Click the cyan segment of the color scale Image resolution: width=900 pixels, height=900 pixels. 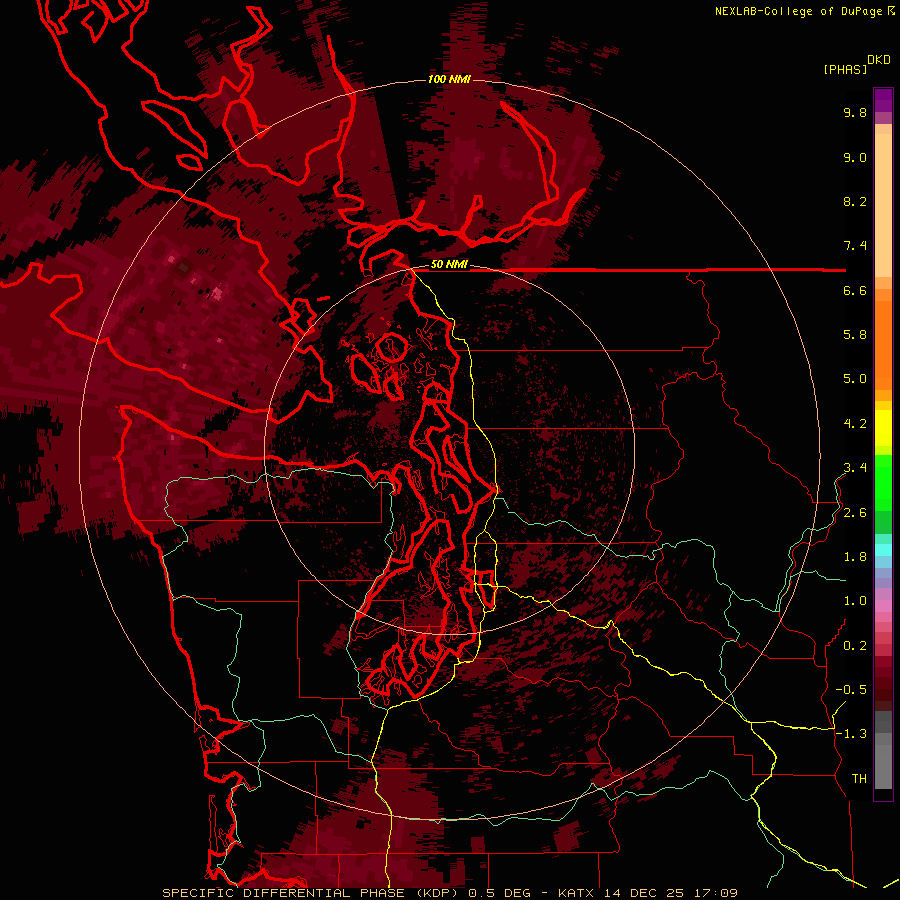883,549
